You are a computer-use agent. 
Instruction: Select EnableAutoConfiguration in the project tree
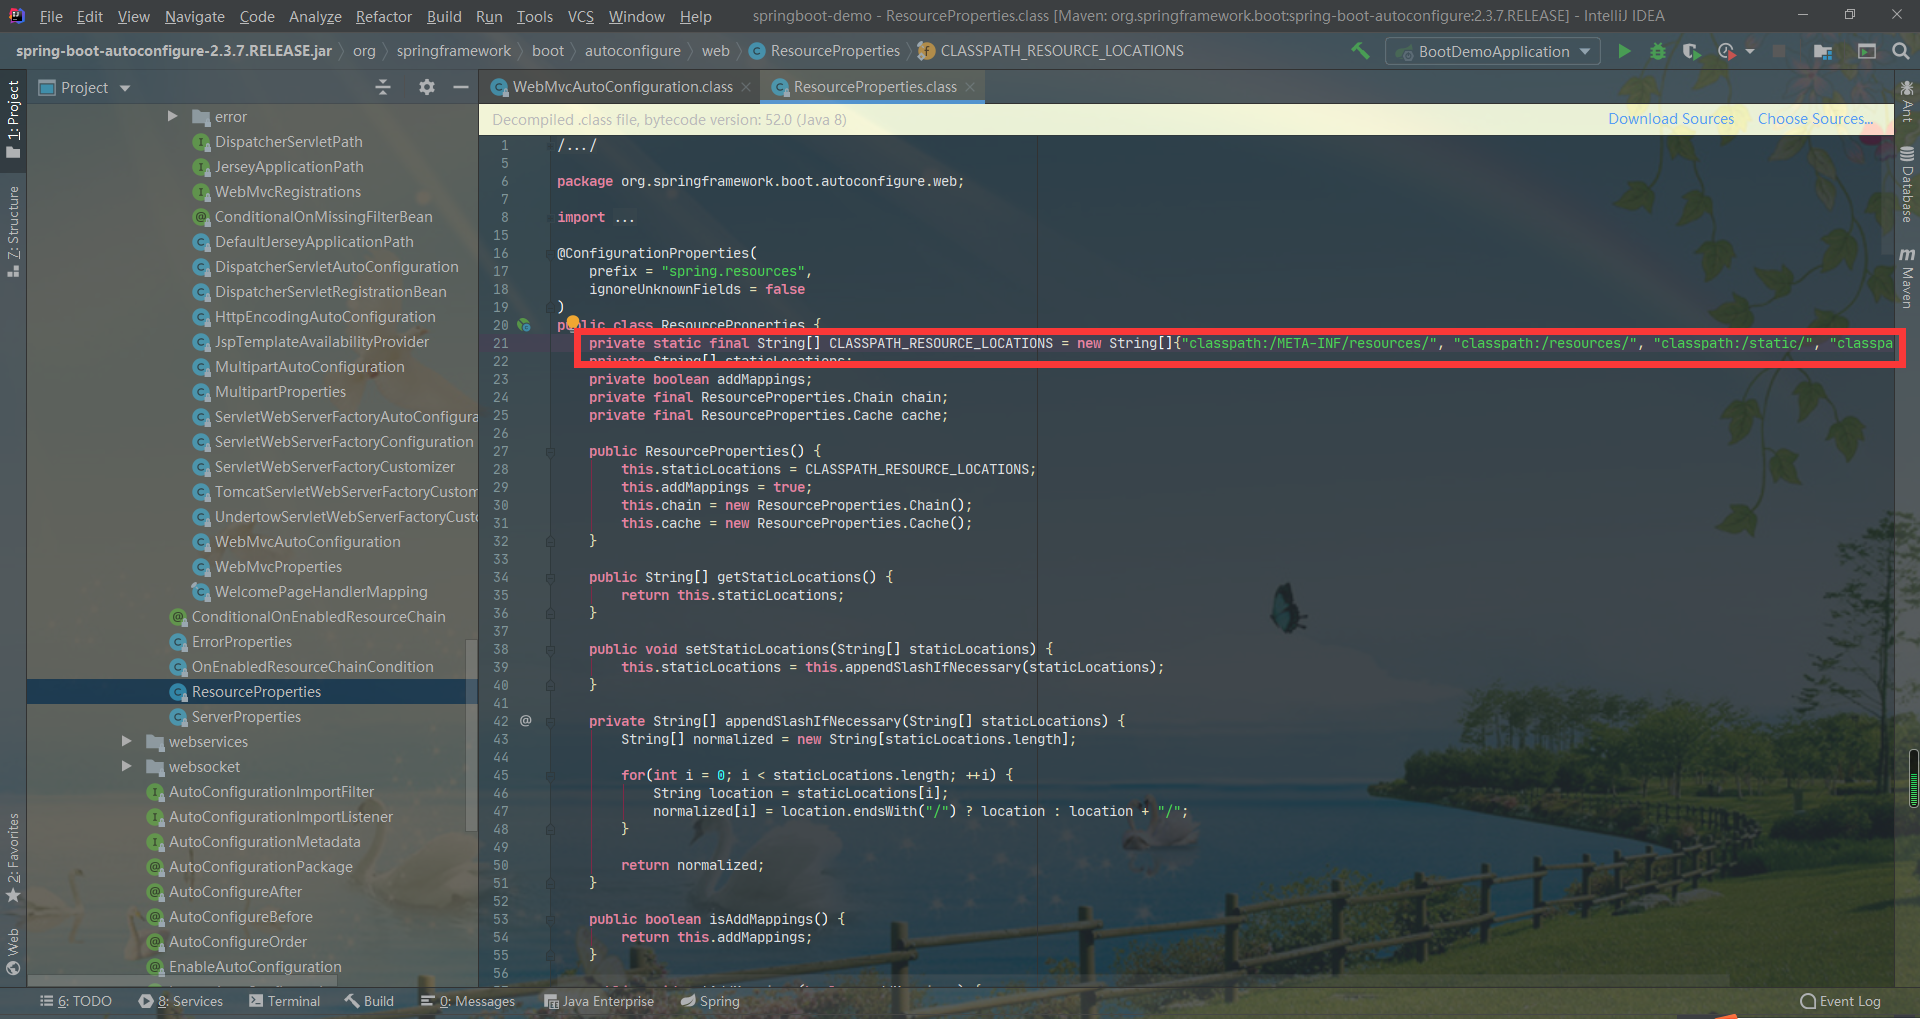(255, 966)
